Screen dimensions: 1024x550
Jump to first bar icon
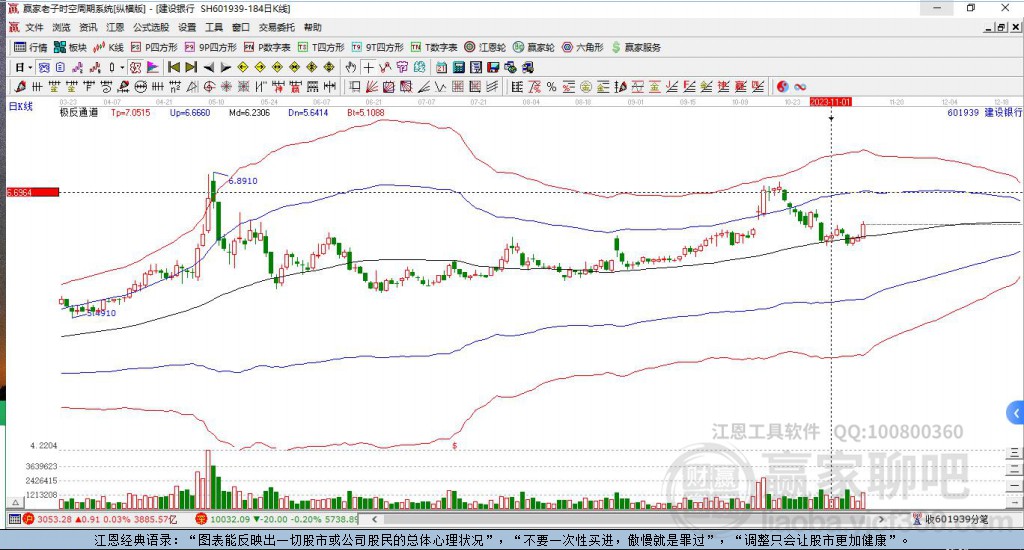click(x=174, y=67)
